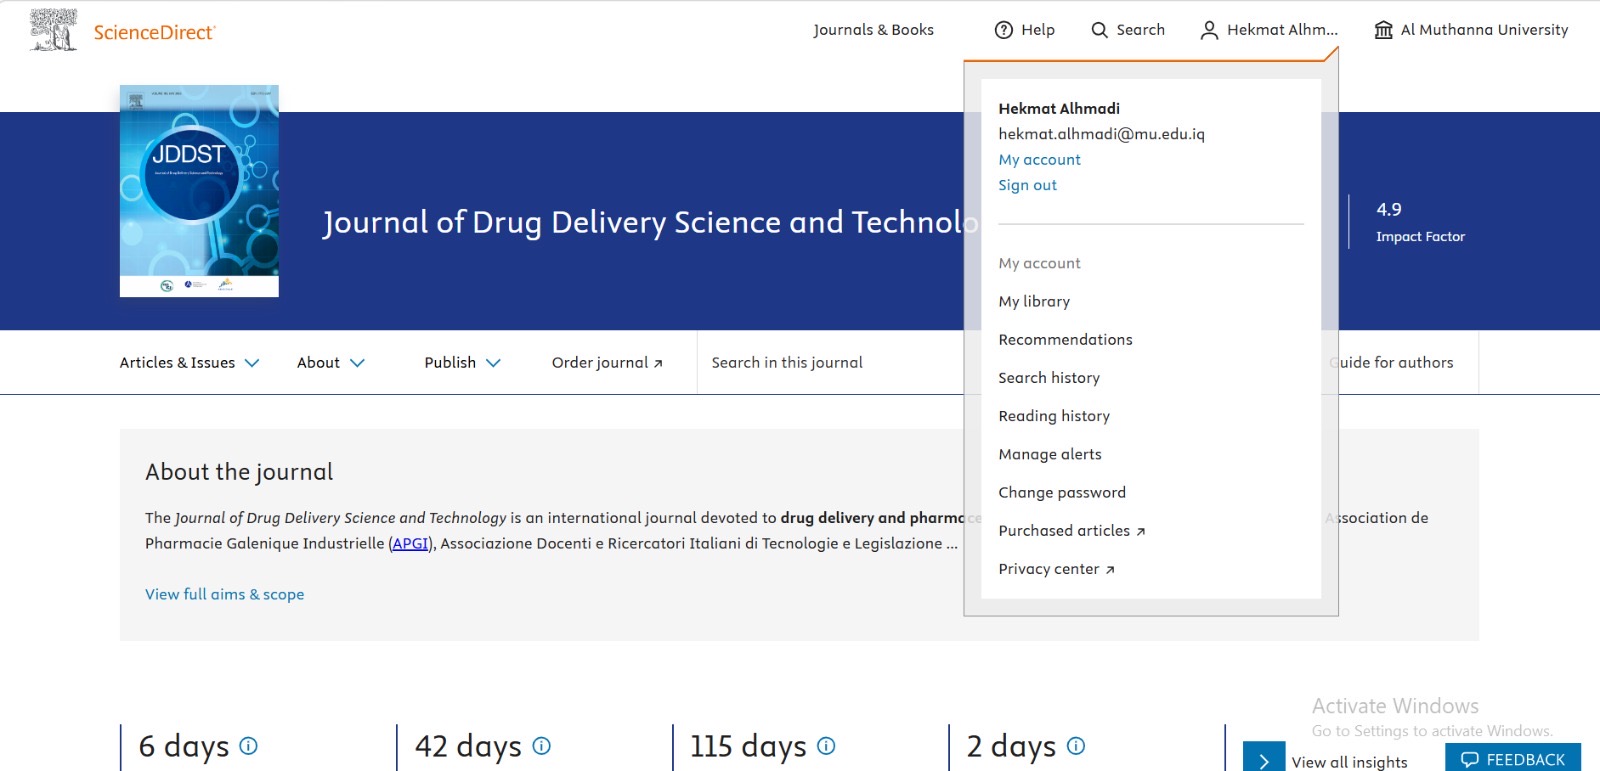Open the Feedback button
The width and height of the screenshot is (1600, 771).
1512,759
